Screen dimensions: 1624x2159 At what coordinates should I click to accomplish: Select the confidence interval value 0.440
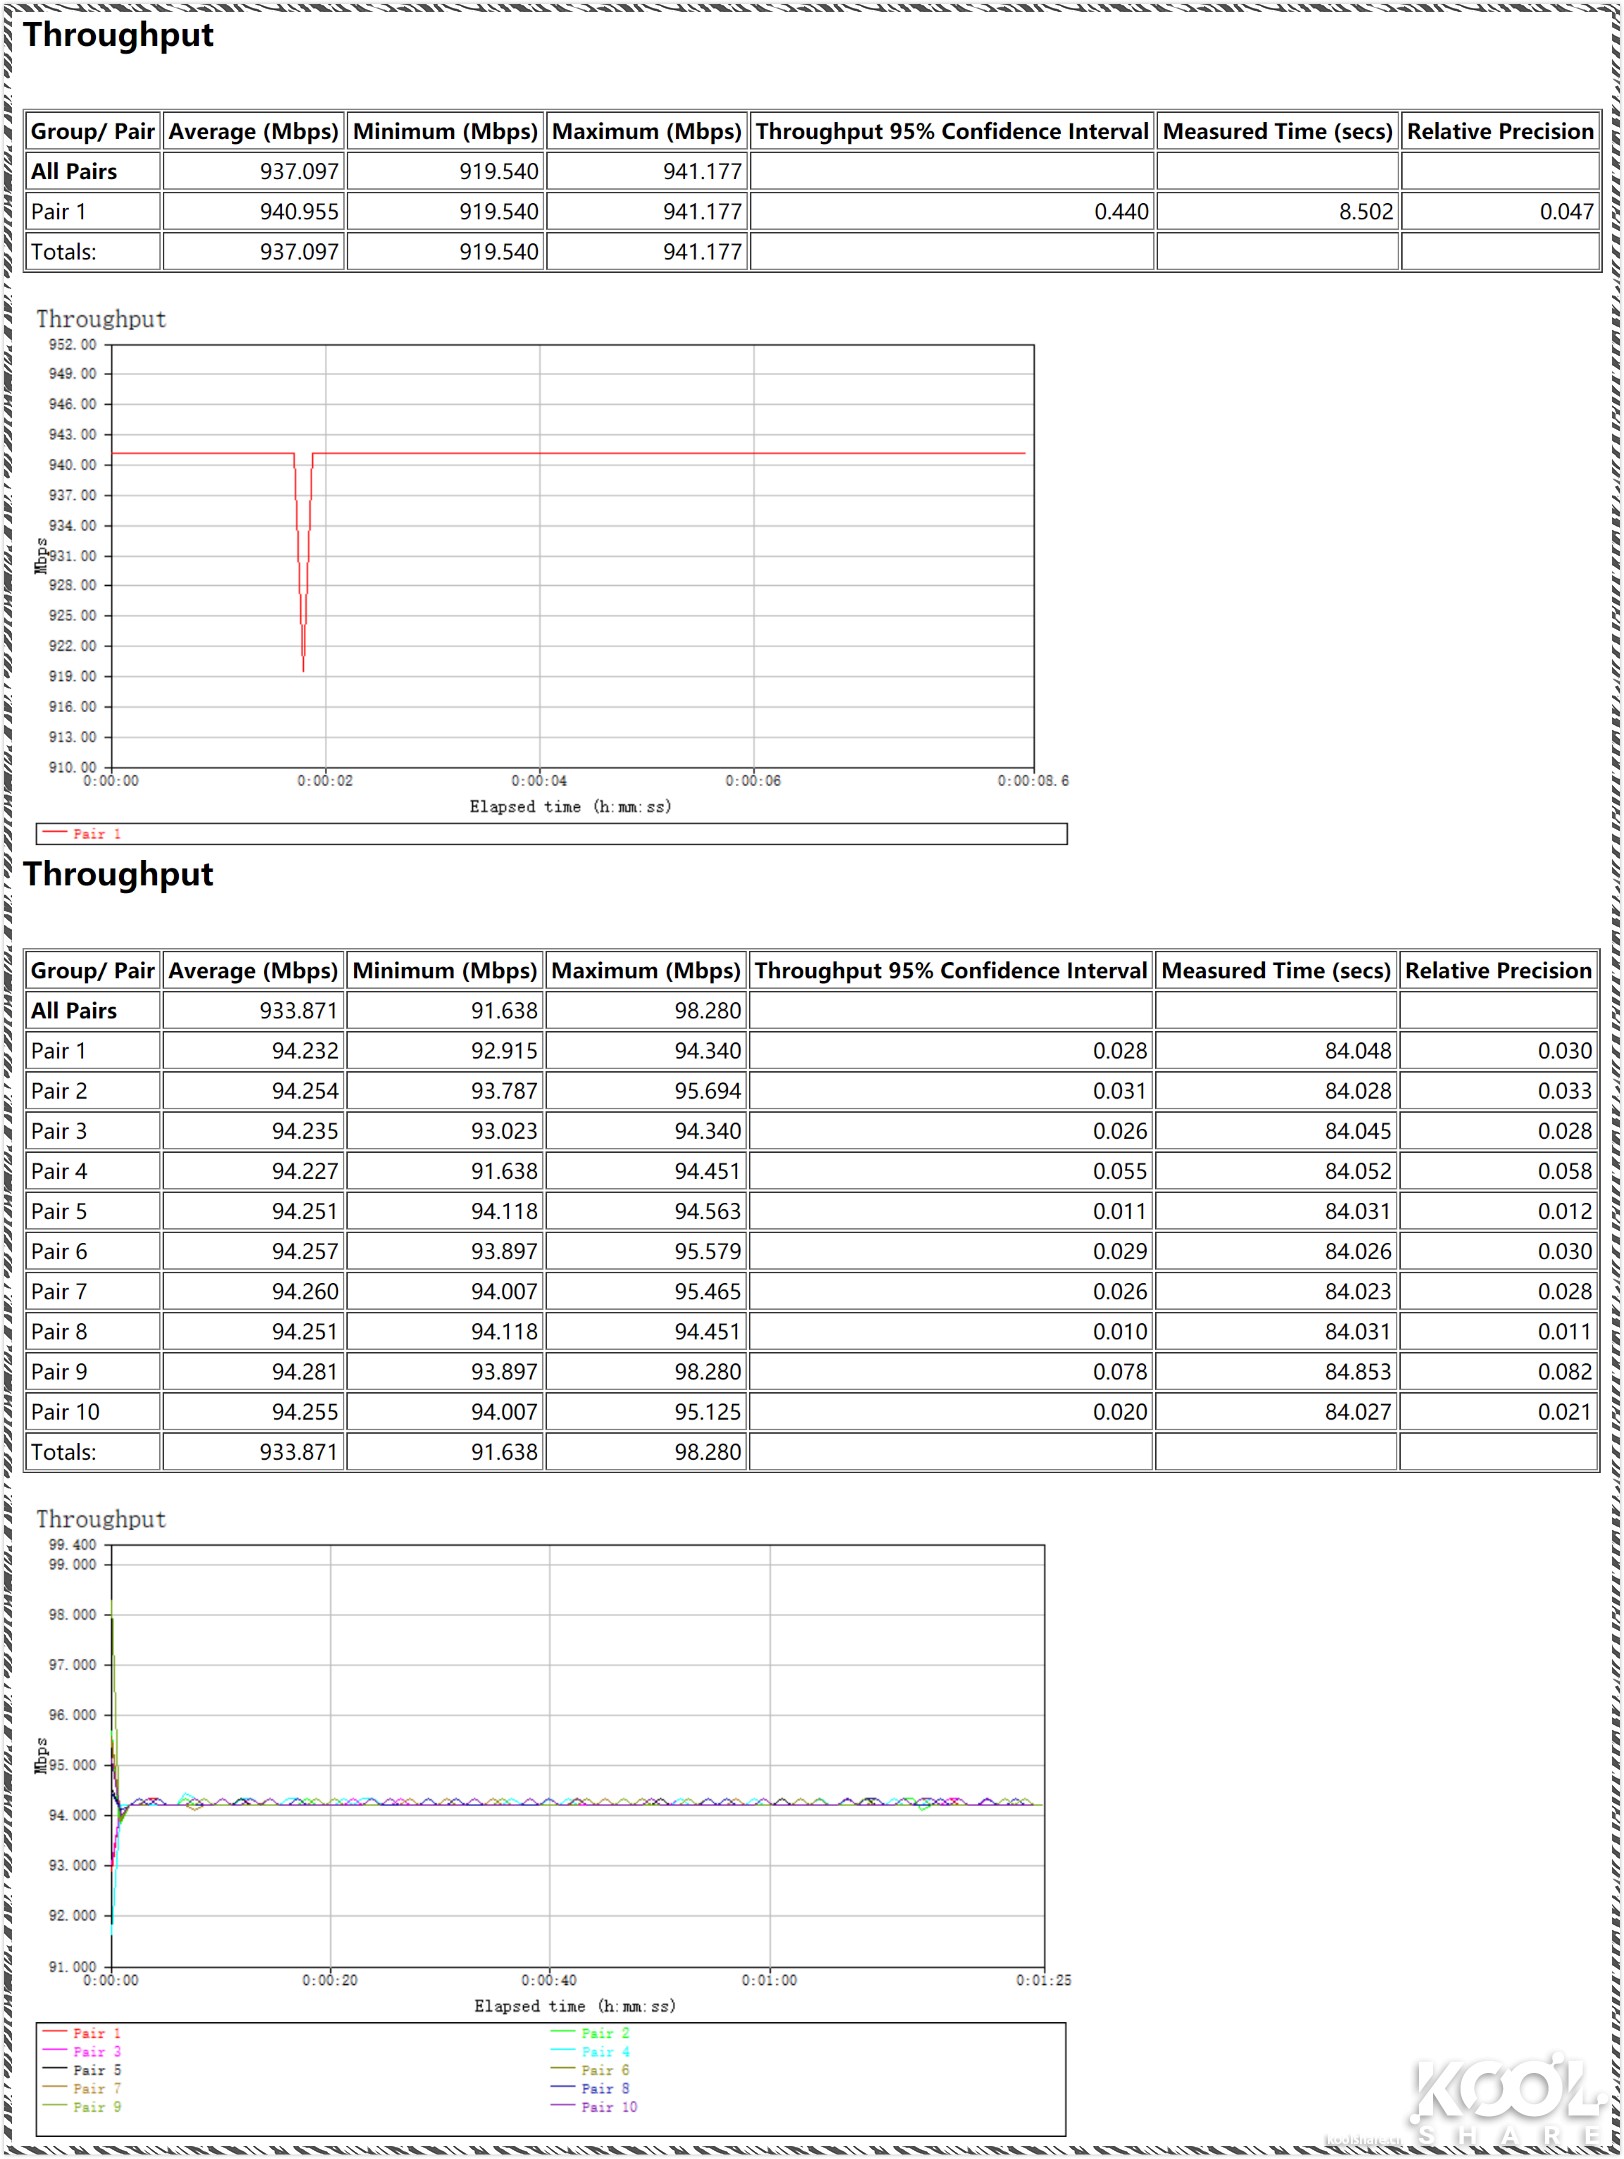coord(1121,212)
